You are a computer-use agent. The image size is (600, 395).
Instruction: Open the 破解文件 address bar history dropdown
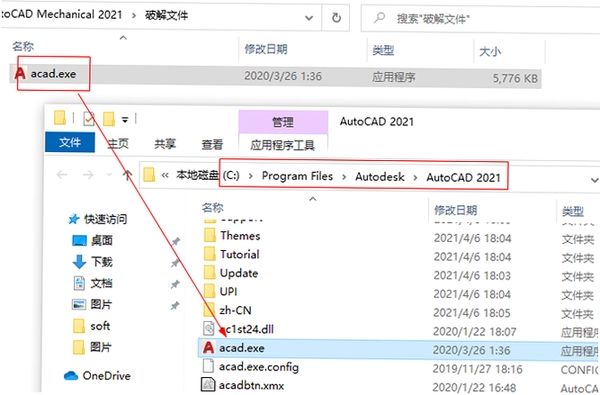click(309, 18)
